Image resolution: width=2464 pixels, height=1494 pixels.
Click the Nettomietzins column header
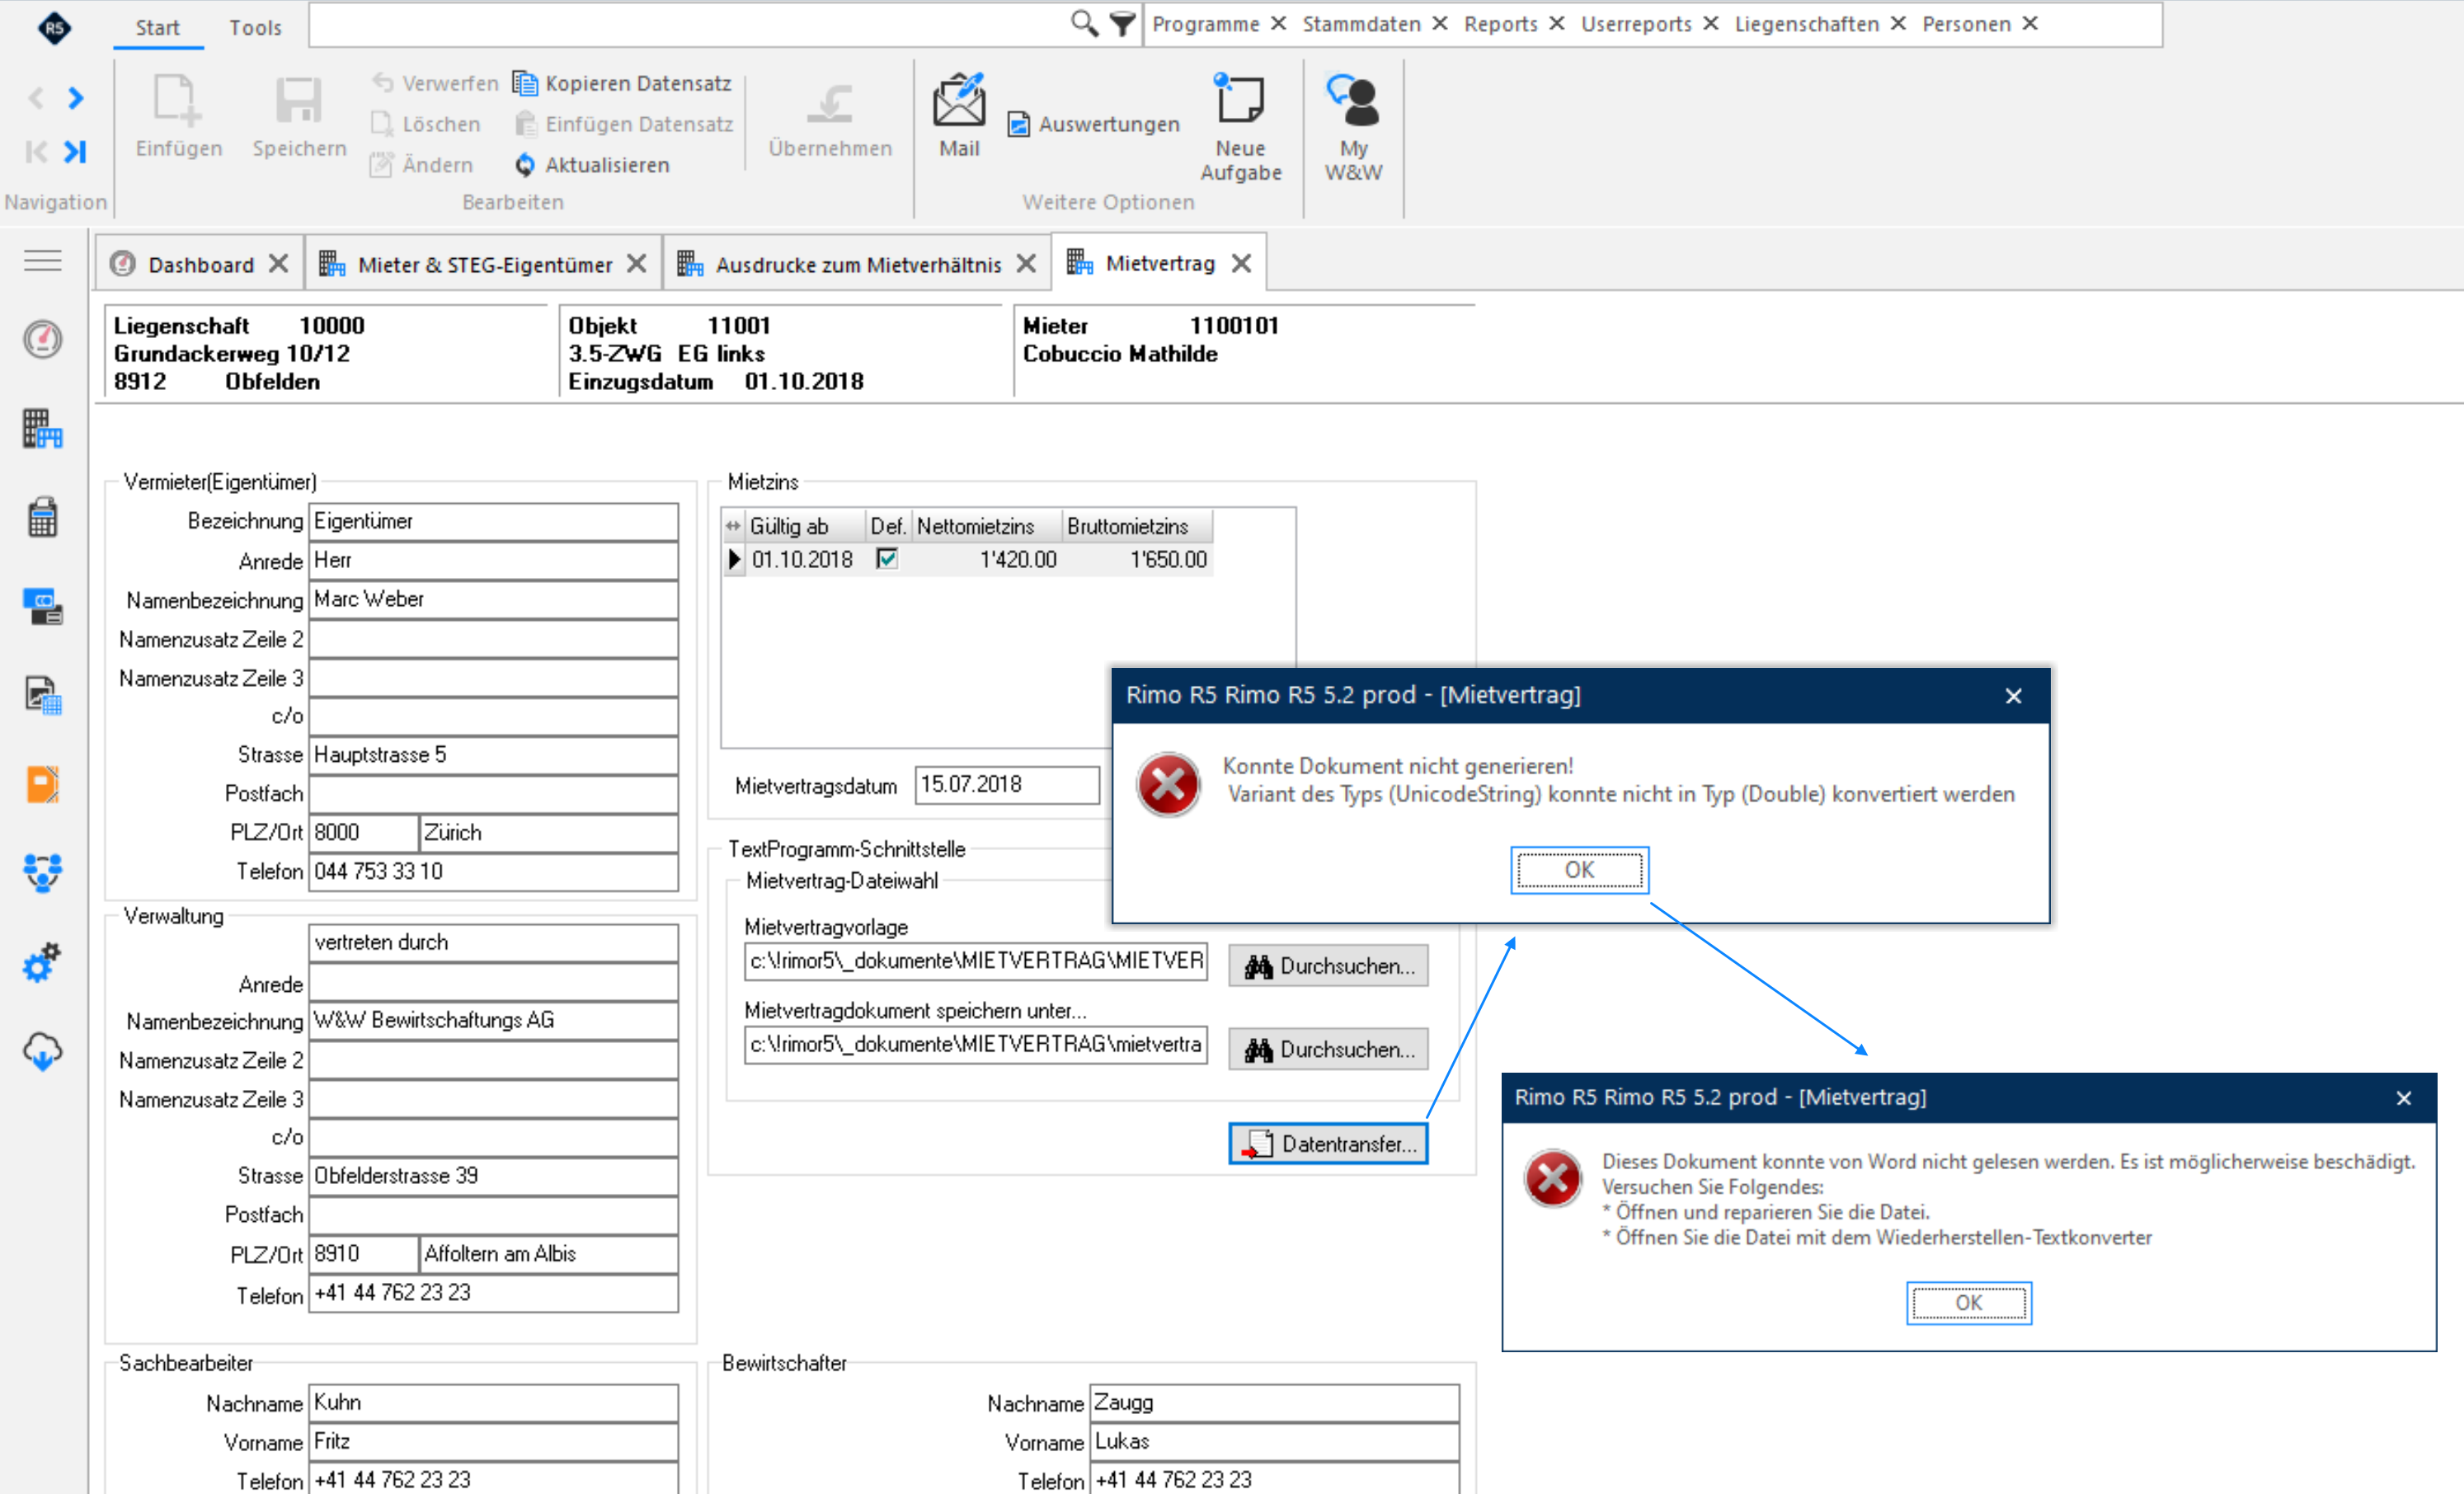tap(986, 526)
